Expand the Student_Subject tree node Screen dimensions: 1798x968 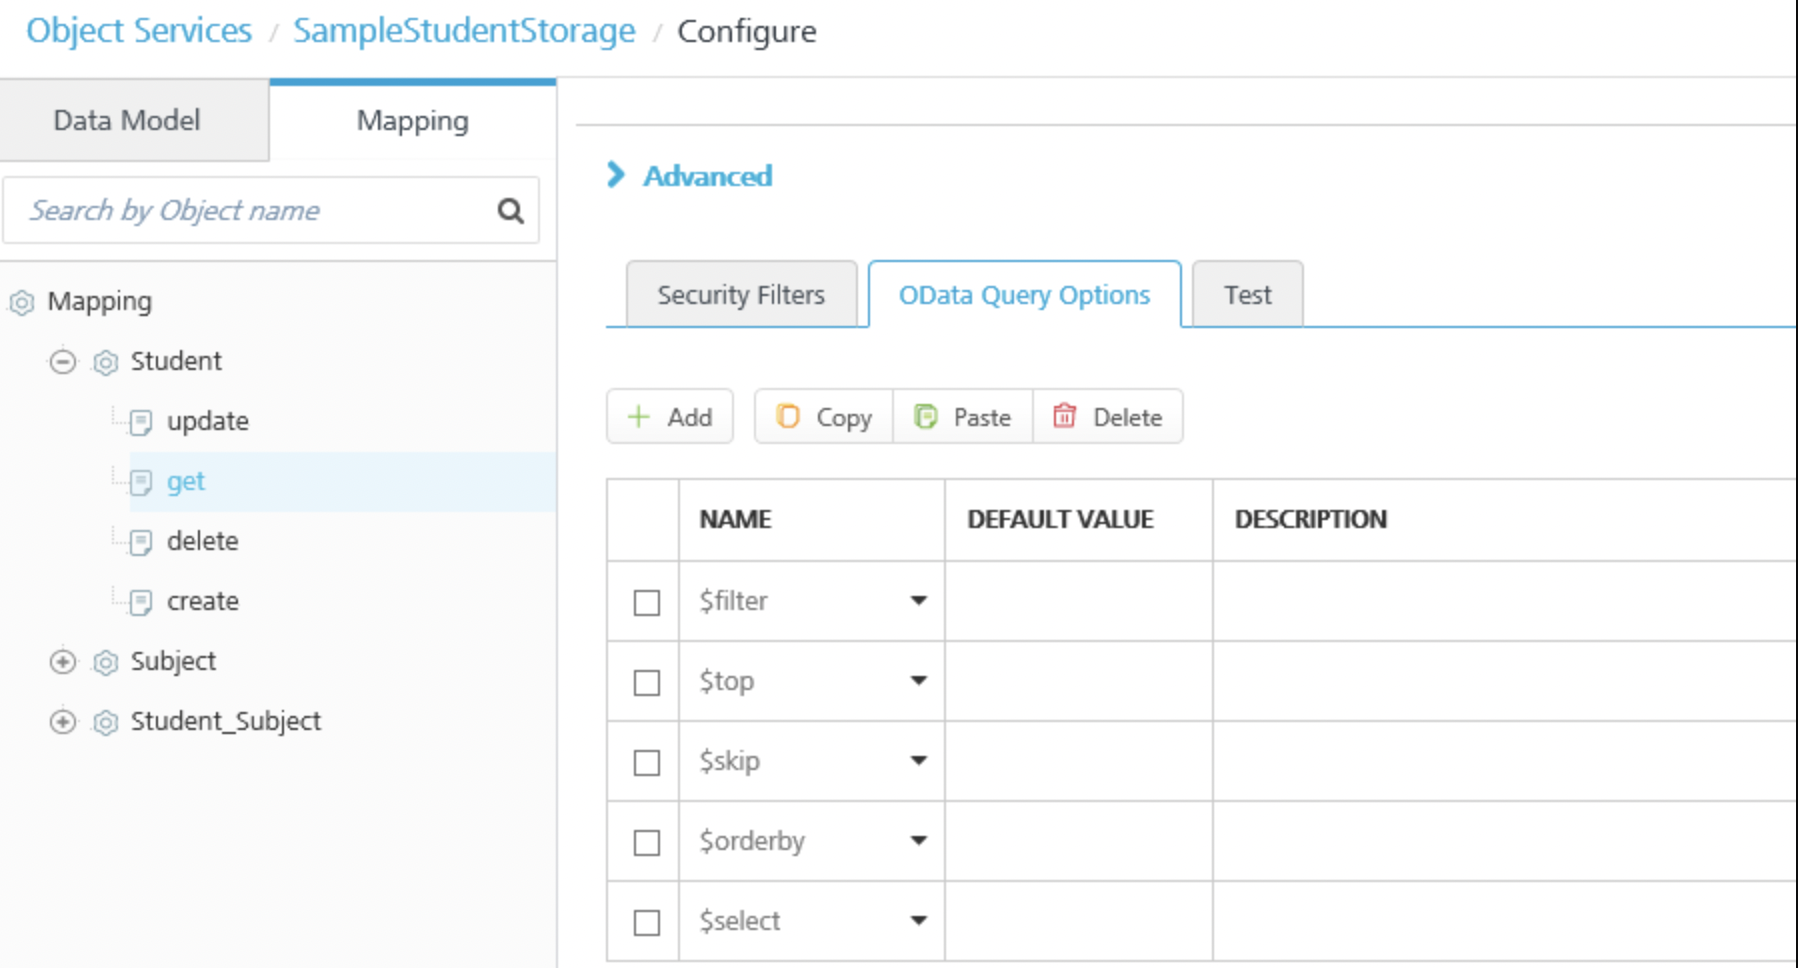[63, 721]
